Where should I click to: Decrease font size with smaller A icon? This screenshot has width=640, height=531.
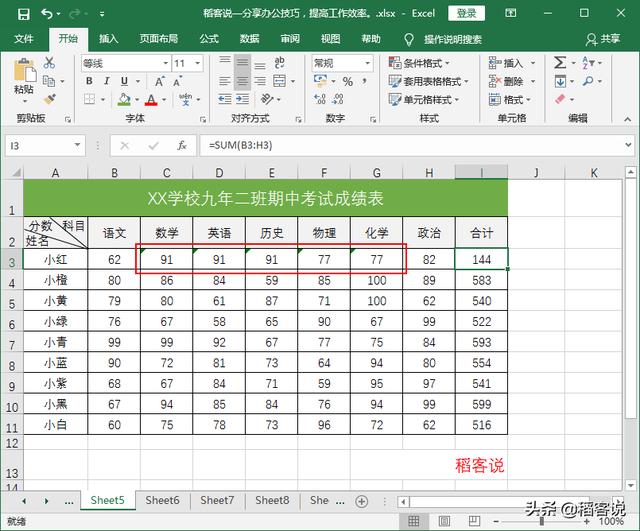[177, 81]
